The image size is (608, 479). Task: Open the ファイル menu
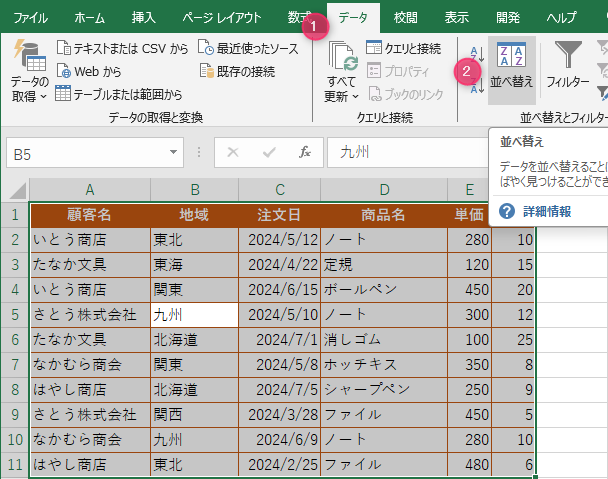(x=30, y=18)
